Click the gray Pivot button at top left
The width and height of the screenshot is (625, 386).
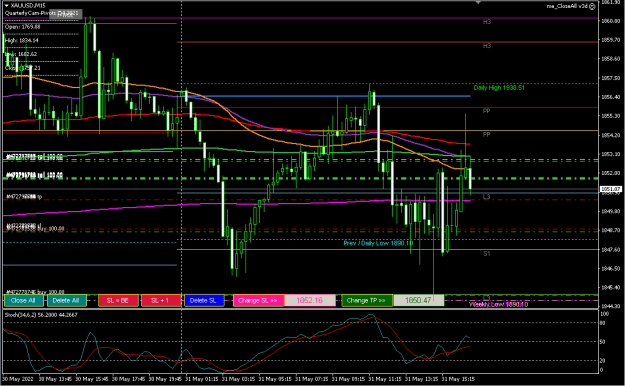66,14
